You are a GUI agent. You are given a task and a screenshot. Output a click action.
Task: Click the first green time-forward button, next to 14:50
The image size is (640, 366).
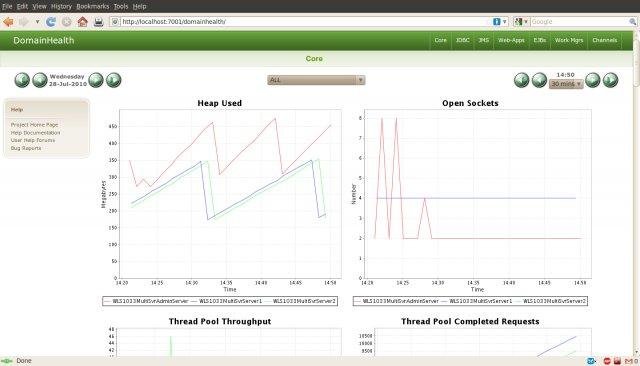point(593,80)
